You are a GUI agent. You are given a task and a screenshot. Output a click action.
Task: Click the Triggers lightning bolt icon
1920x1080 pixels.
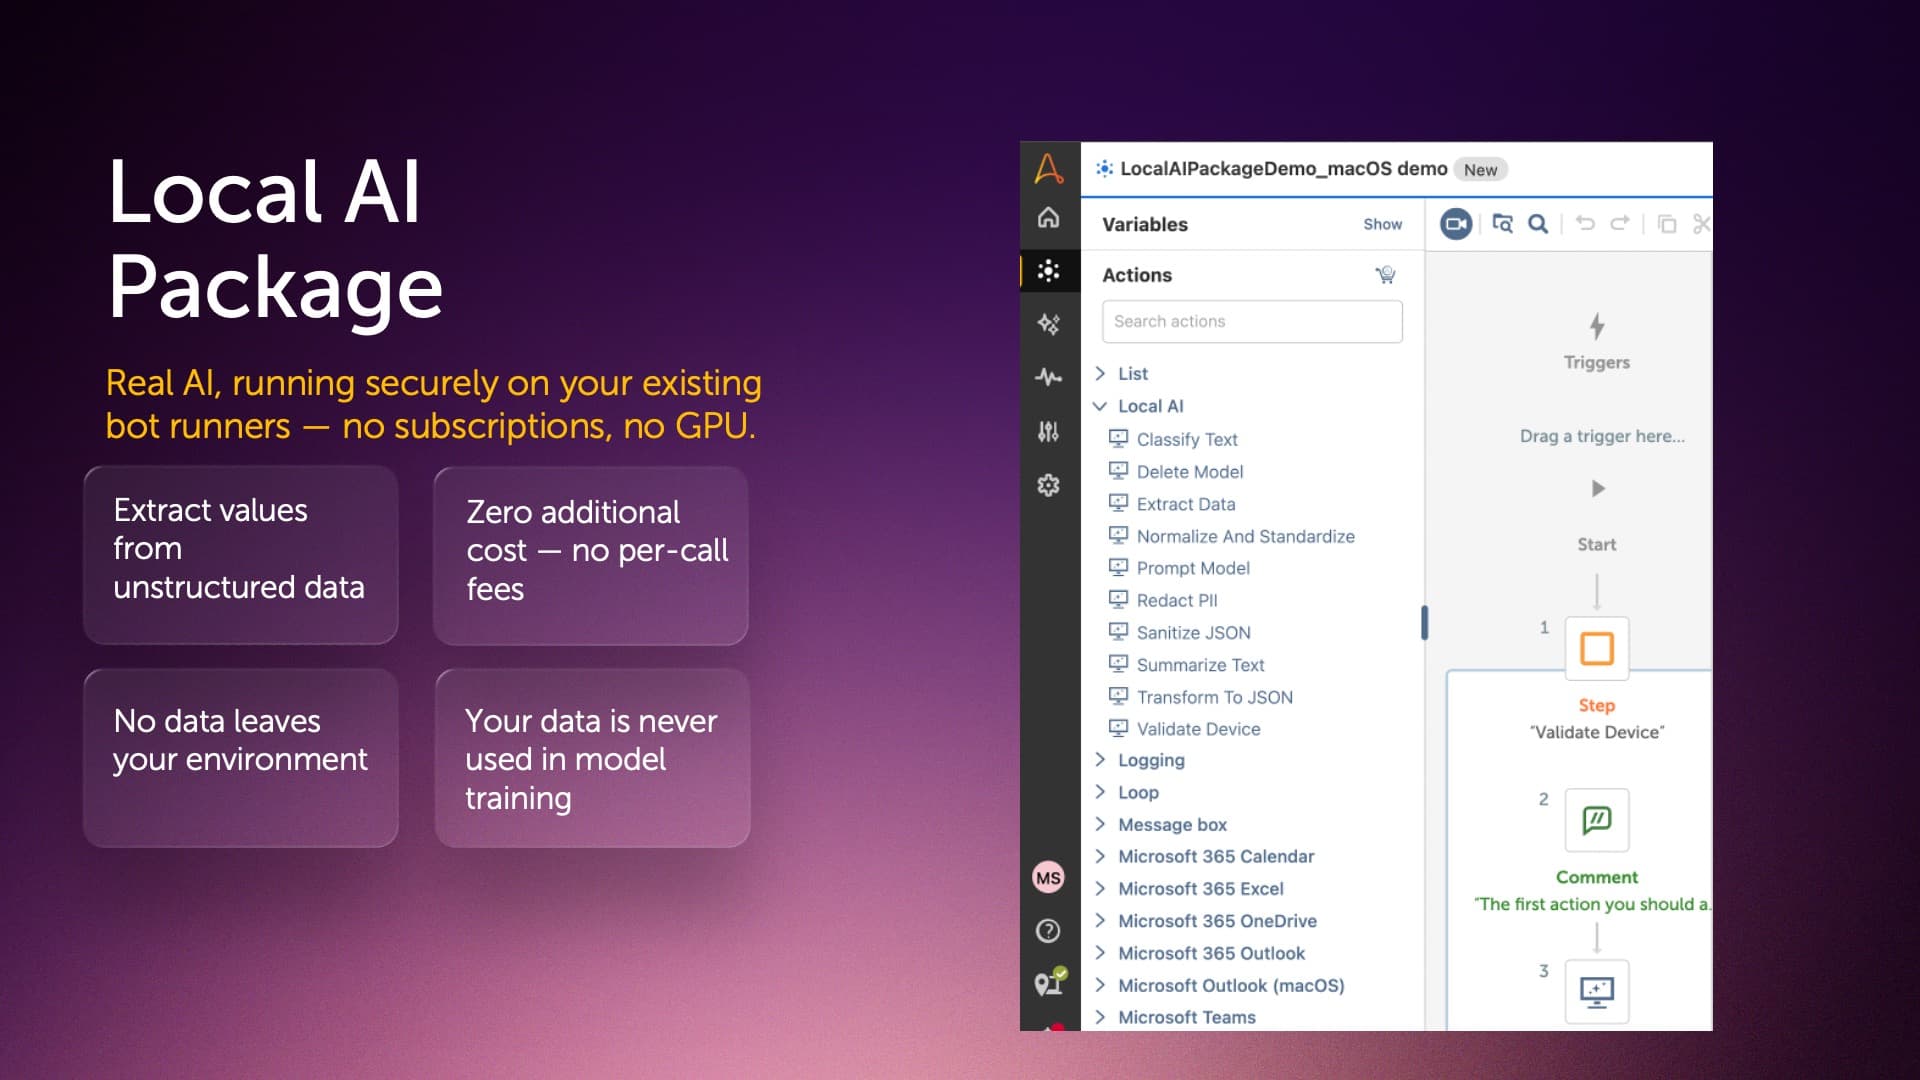pyautogui.click(x=1597, y=326)
